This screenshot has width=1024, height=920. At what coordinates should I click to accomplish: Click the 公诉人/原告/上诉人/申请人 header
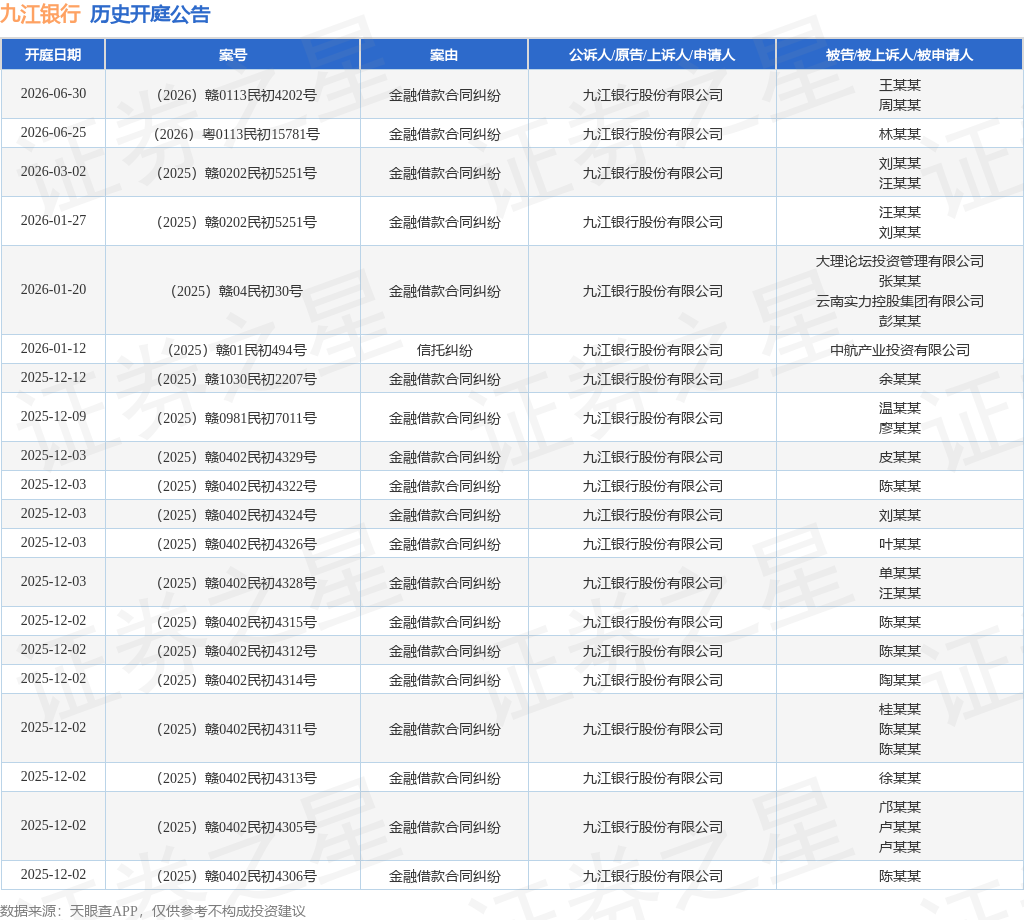coord(652,55)
